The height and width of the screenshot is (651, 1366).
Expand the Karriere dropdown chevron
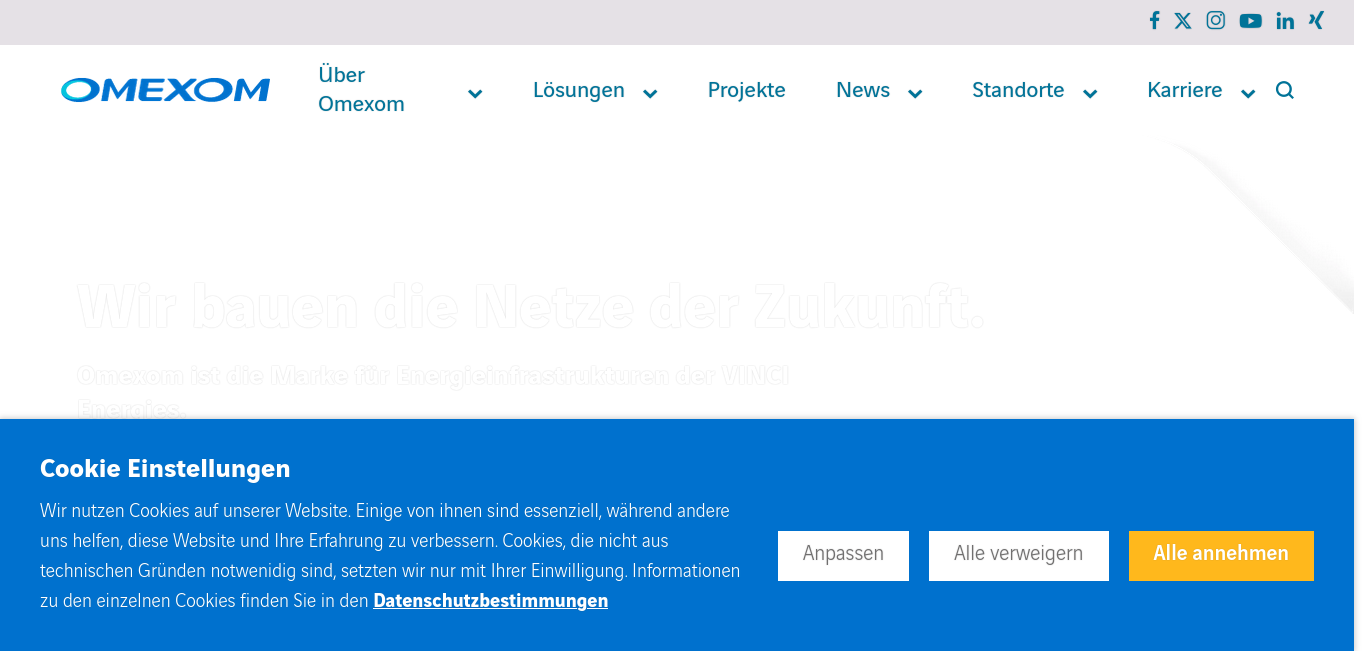pos(1248,94)
